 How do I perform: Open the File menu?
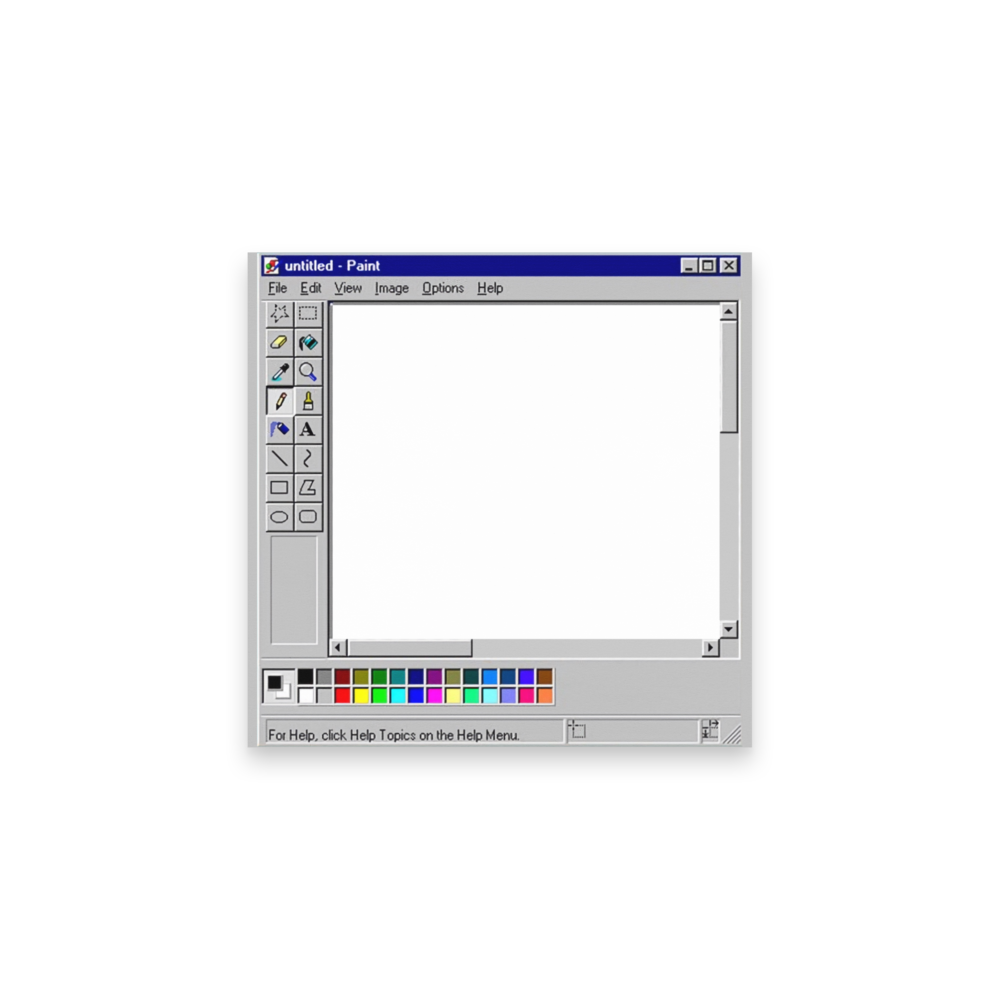coord(277,288)
